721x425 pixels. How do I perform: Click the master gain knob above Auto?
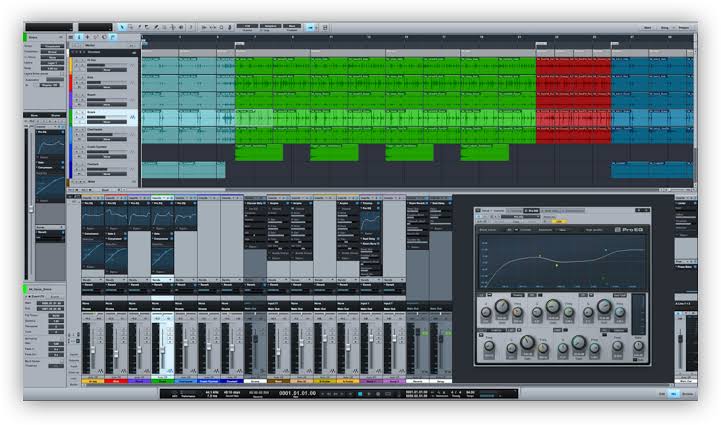[638, 346]
